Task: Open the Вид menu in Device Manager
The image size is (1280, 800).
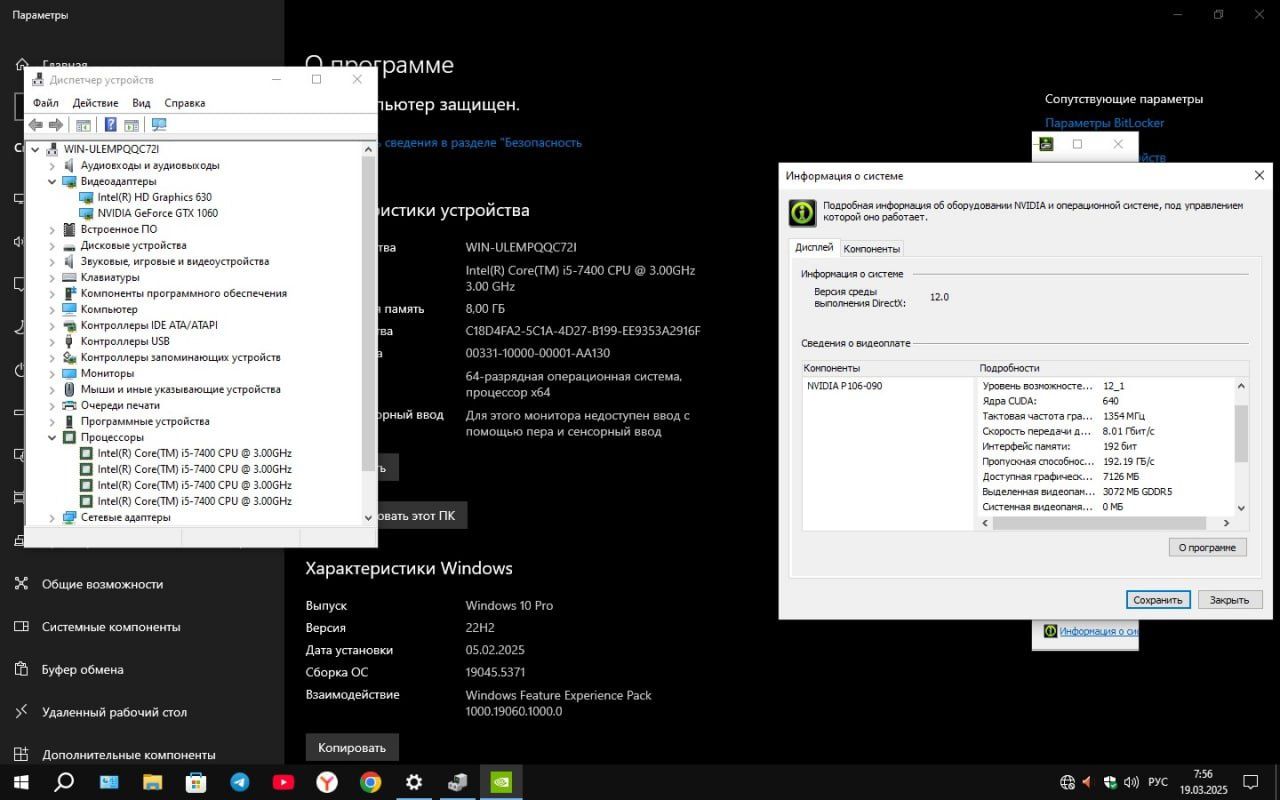Action: pos(141,103)
